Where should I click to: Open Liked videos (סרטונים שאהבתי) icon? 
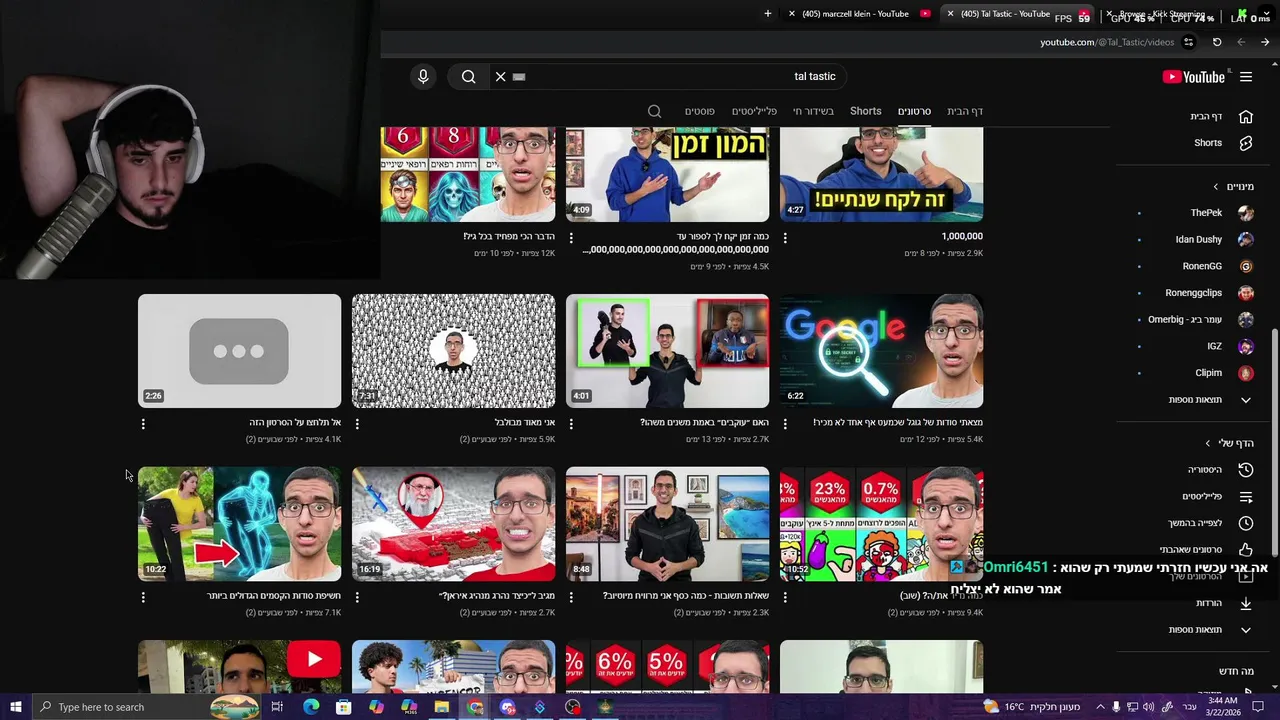(1246, 550)
